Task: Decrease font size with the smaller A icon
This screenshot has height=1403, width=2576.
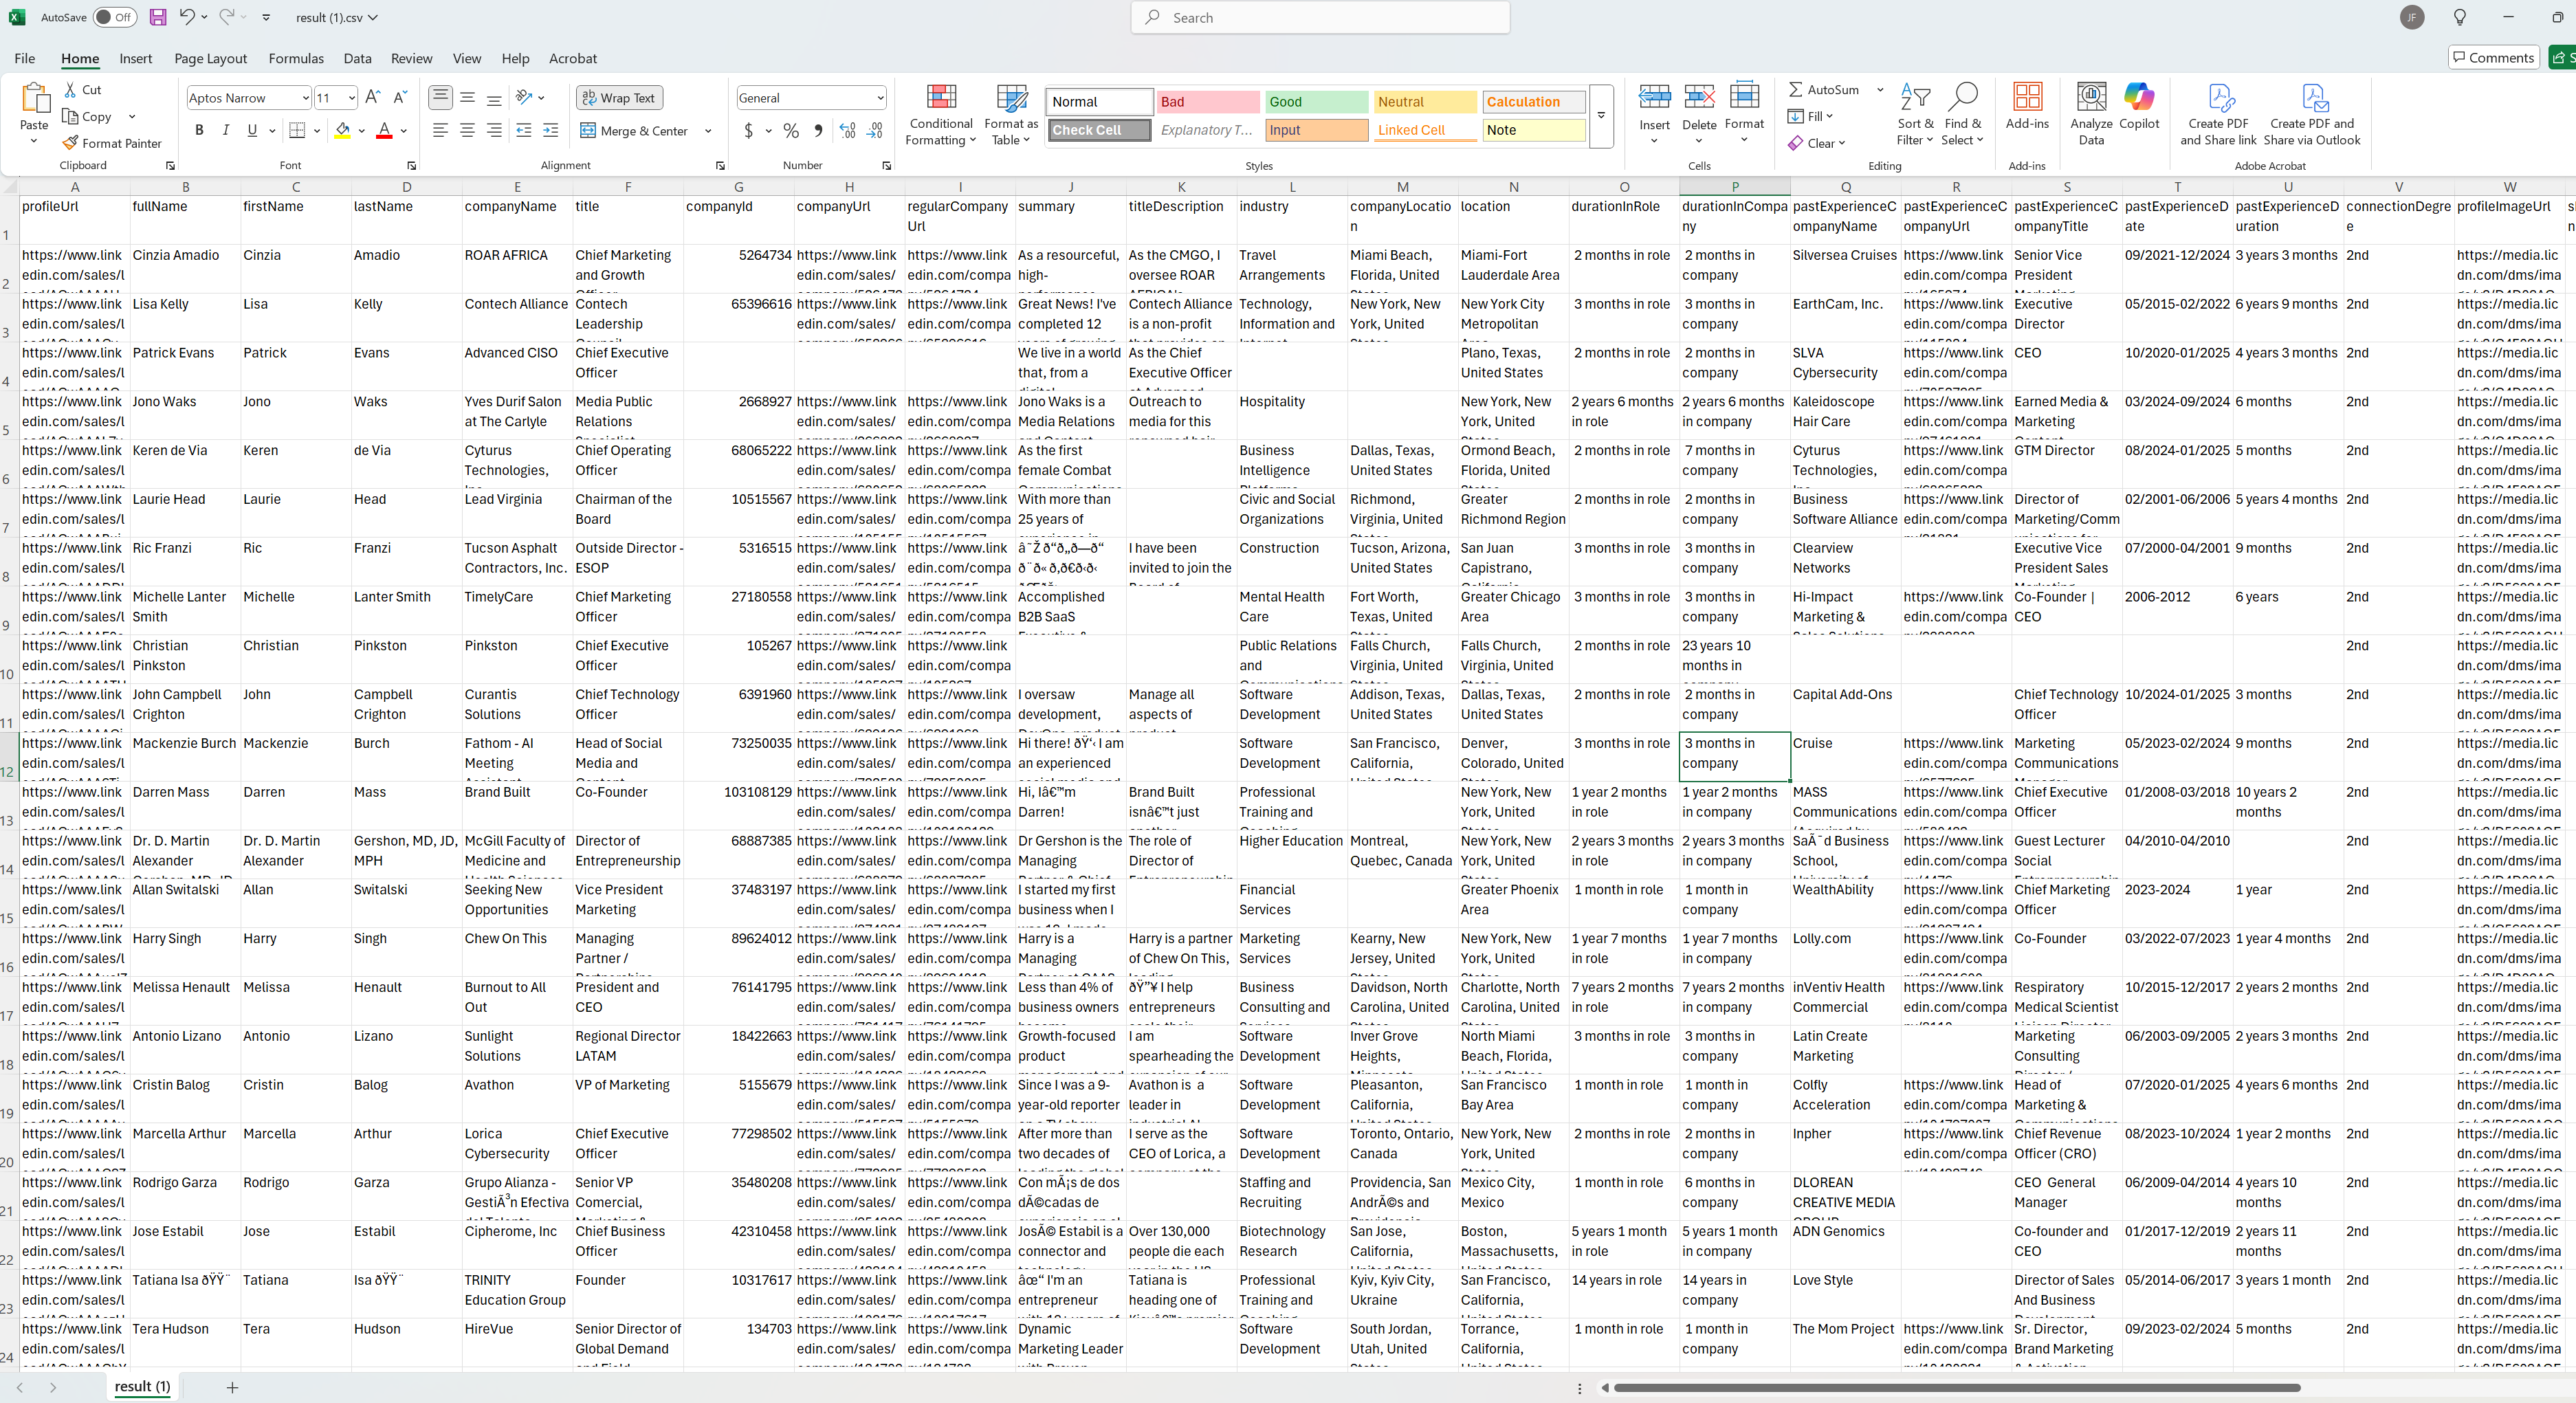Action: point(400,97)
